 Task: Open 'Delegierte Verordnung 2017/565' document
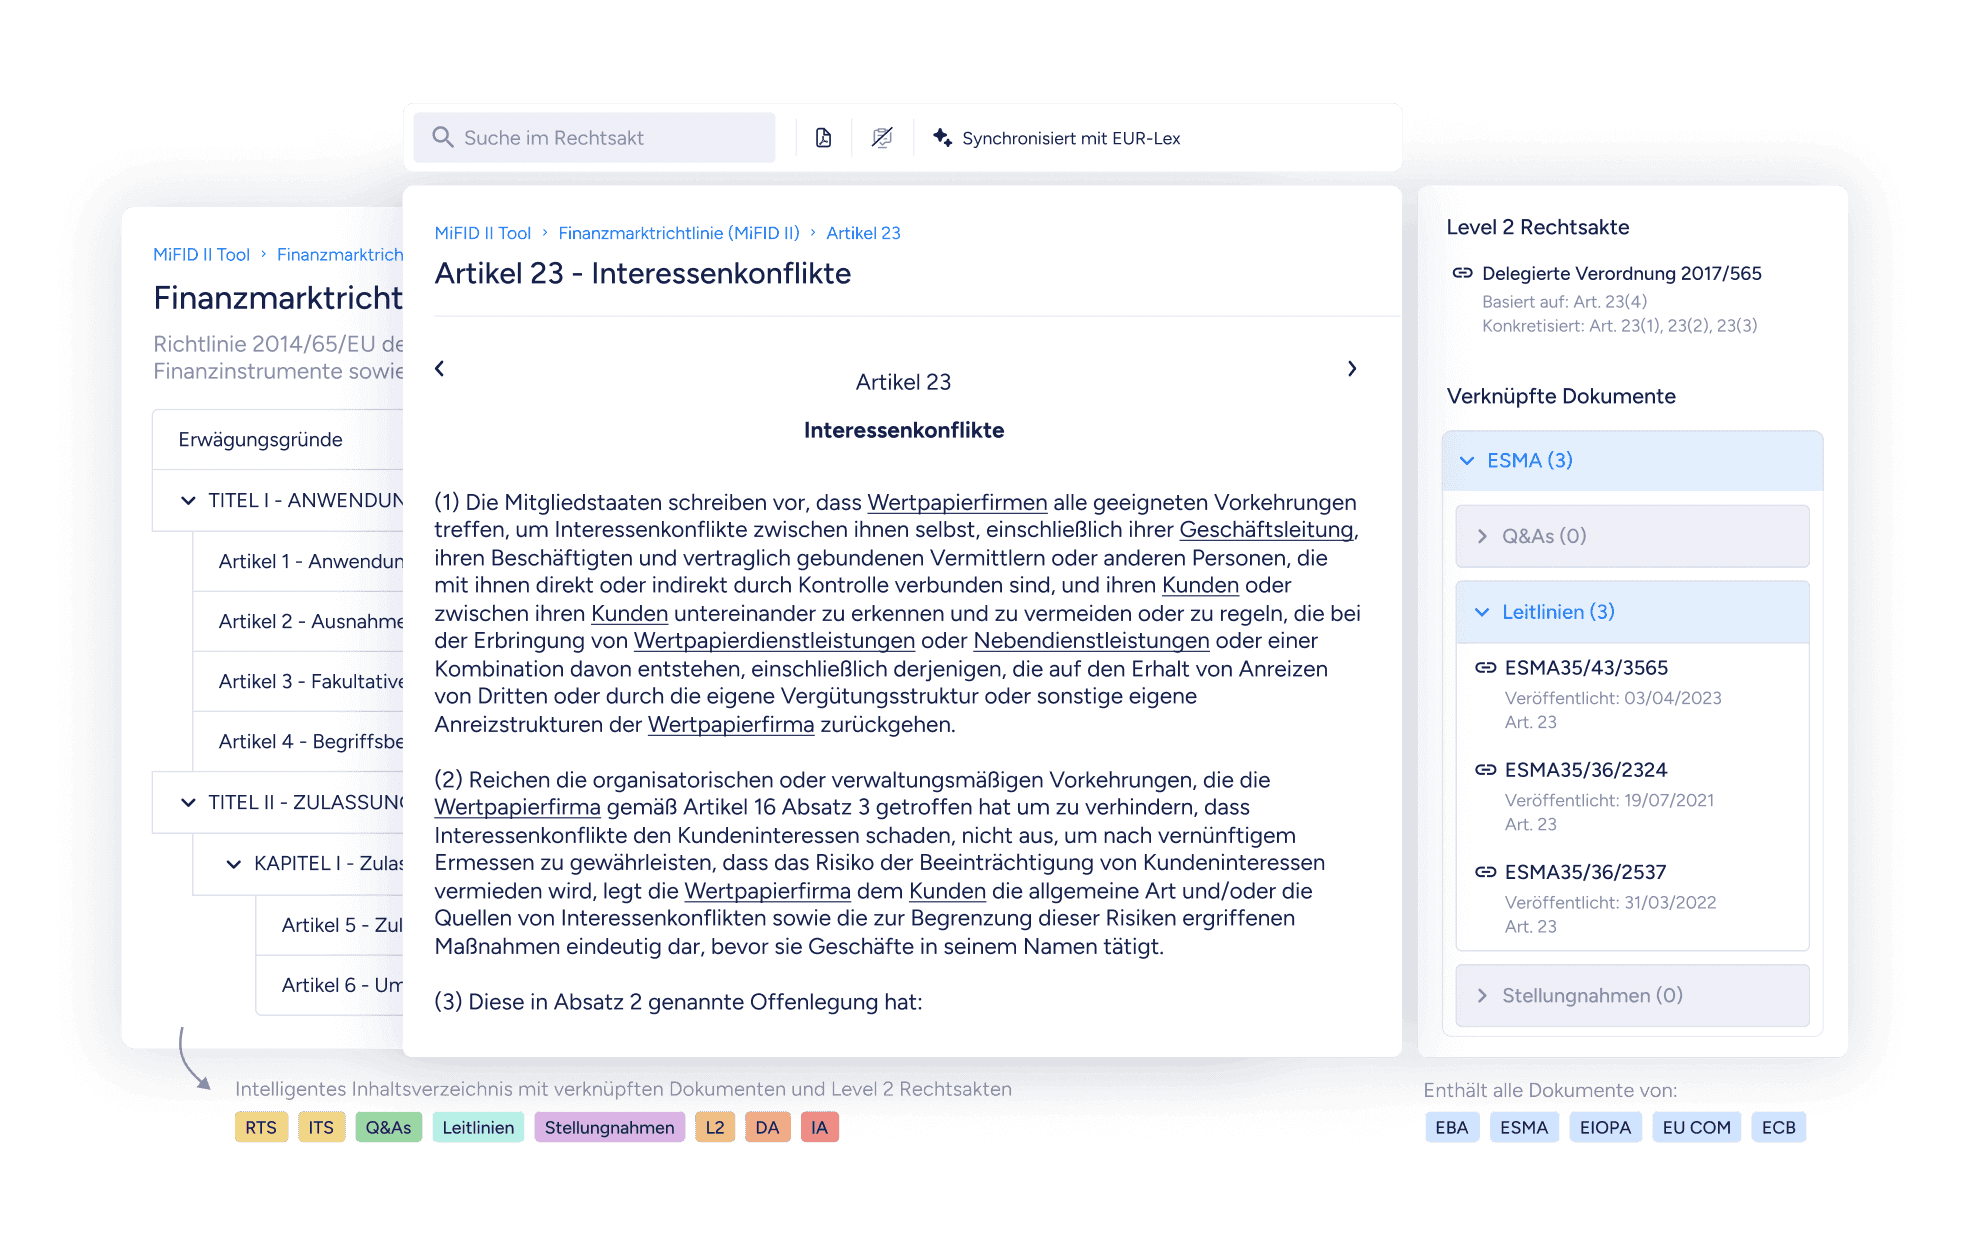[1622, 273]
